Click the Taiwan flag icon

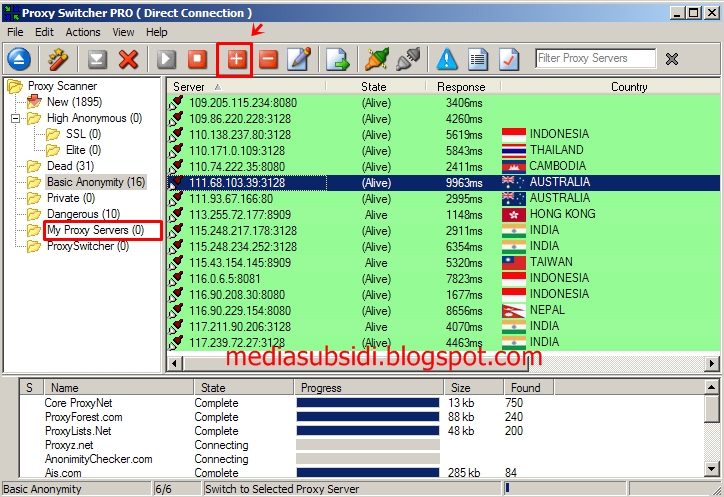(514, 262)
